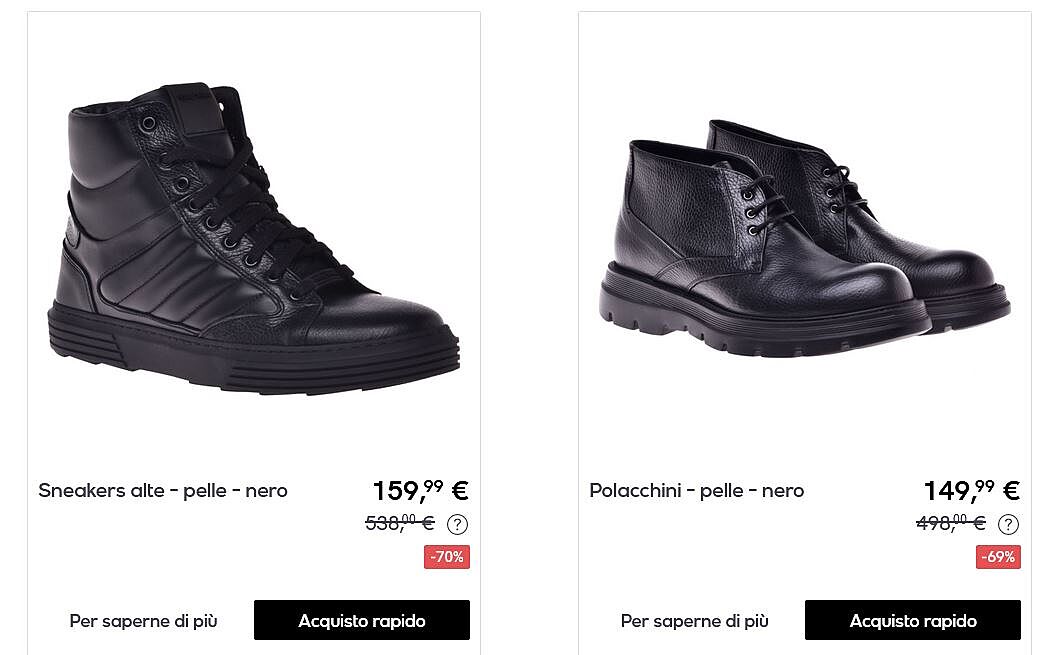The width and height of the screenshot is (1042, 655).
Task: Open the high-top black sneakers product image
Action: click(x=253, y=238)
